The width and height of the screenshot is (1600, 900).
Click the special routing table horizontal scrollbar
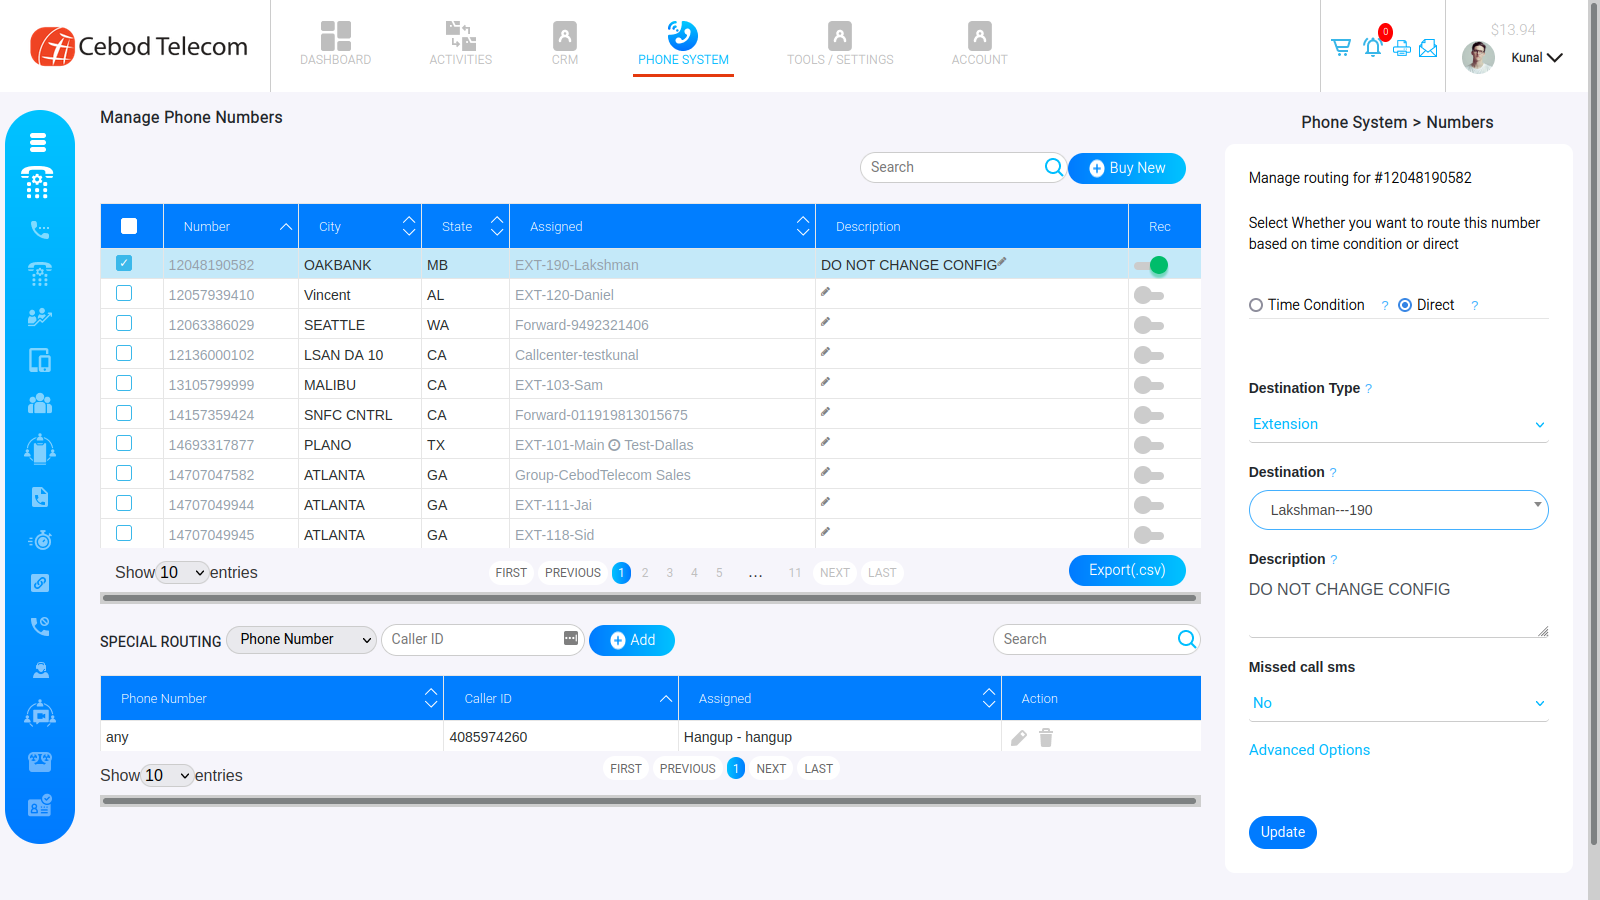click(650, 801)
